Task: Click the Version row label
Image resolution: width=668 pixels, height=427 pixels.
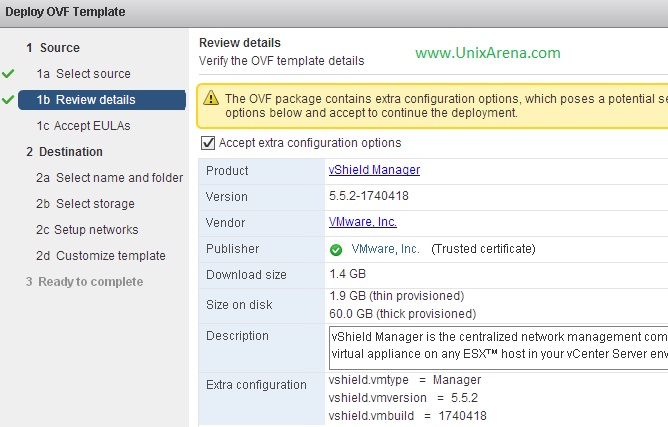Action: click(x=227, y=197)
